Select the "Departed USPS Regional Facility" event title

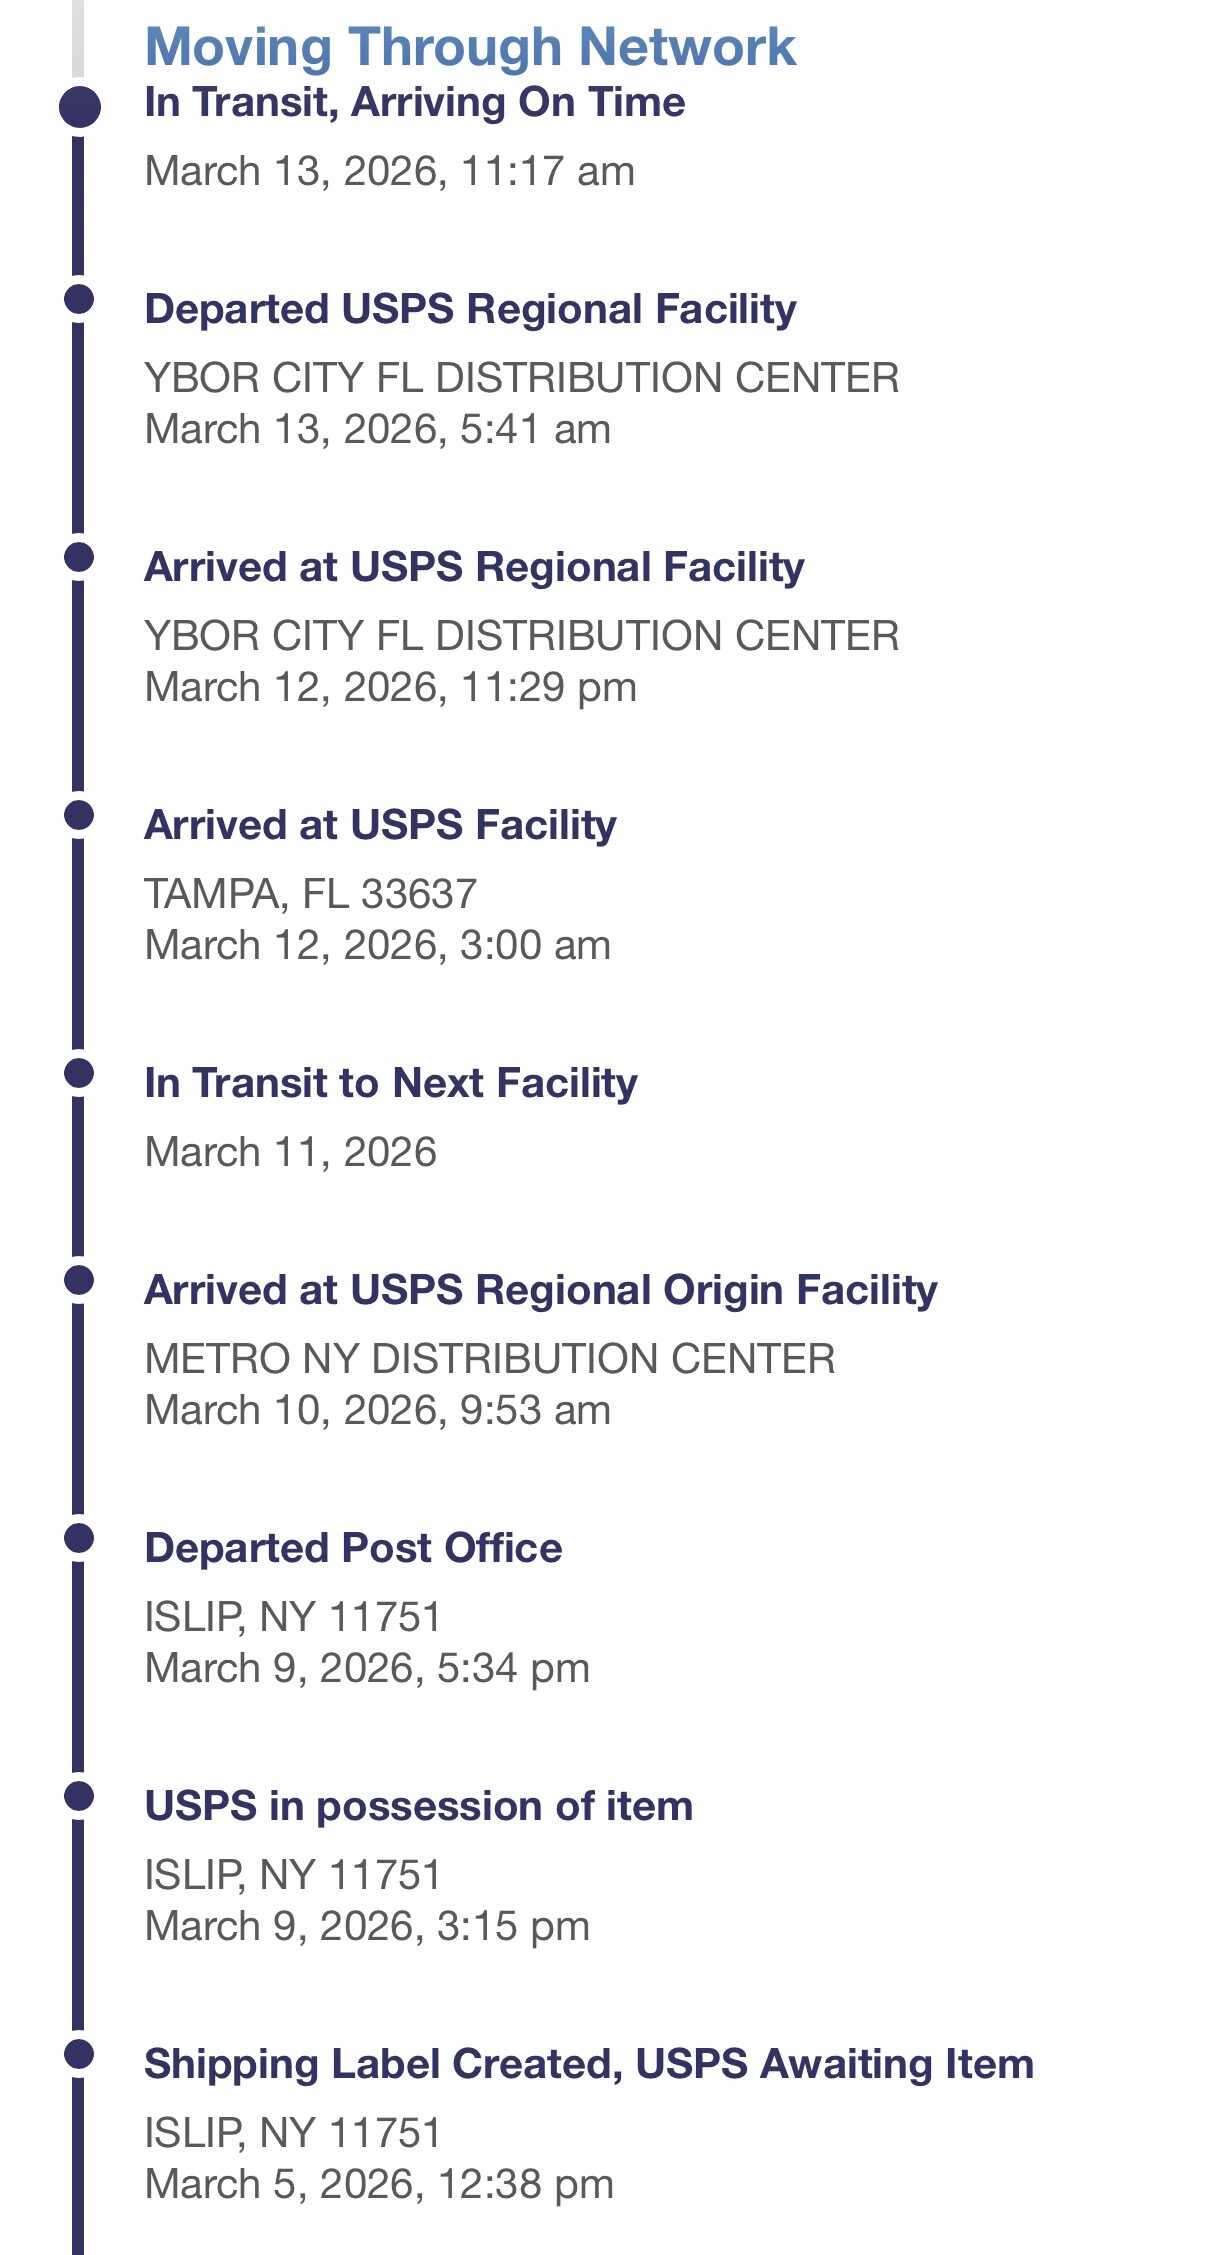(470, 309)
